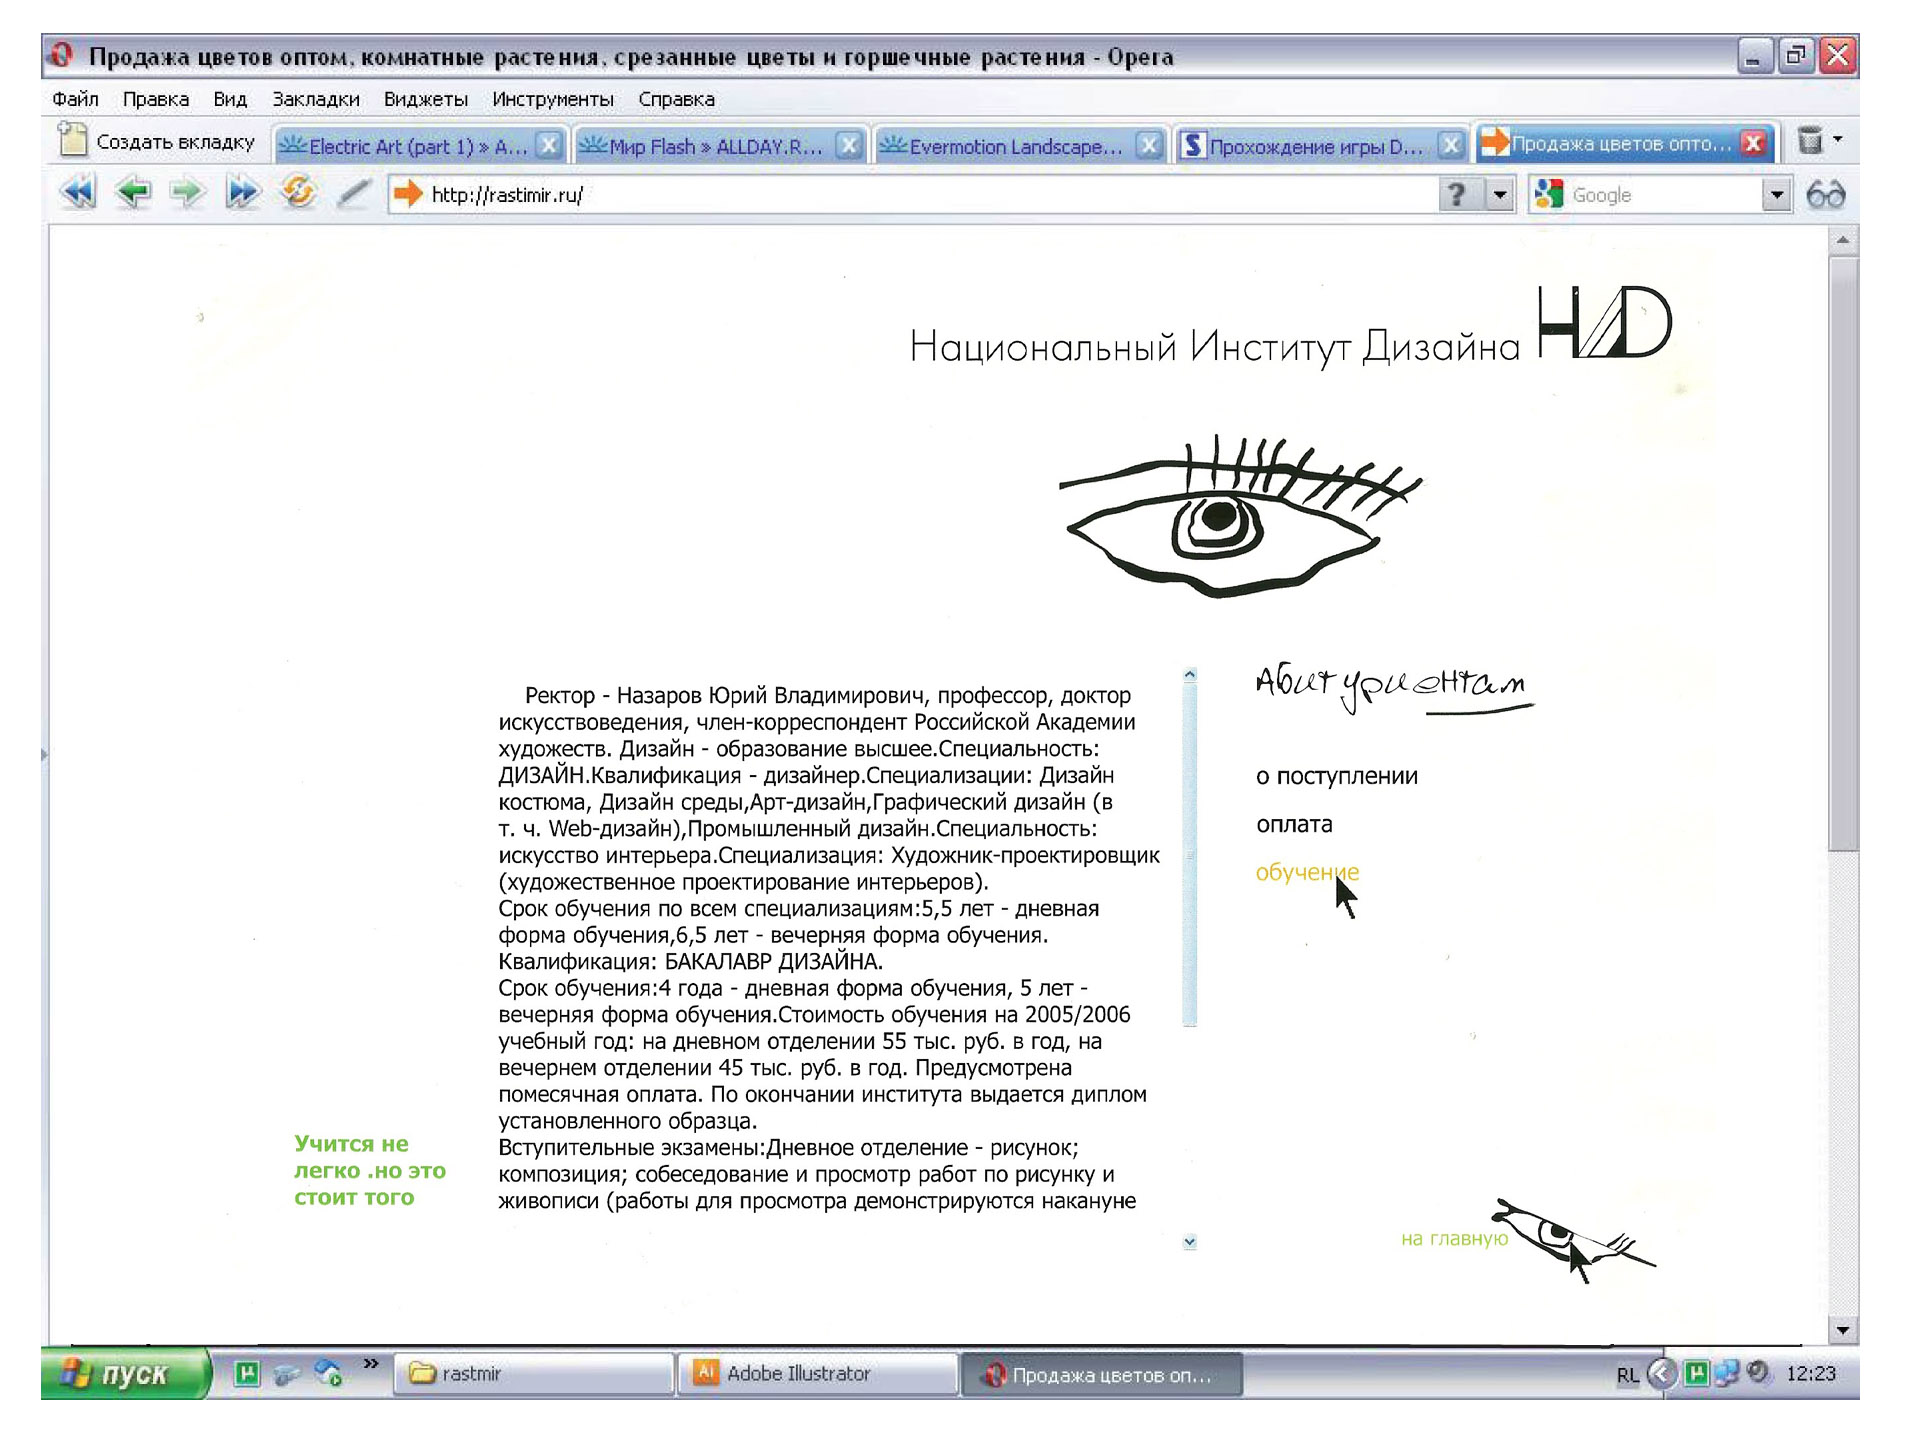Go back with the green Back arrow
The height and width of the screenshot is (1433, 1905).
pyautogui.click(x=132, y=192)
